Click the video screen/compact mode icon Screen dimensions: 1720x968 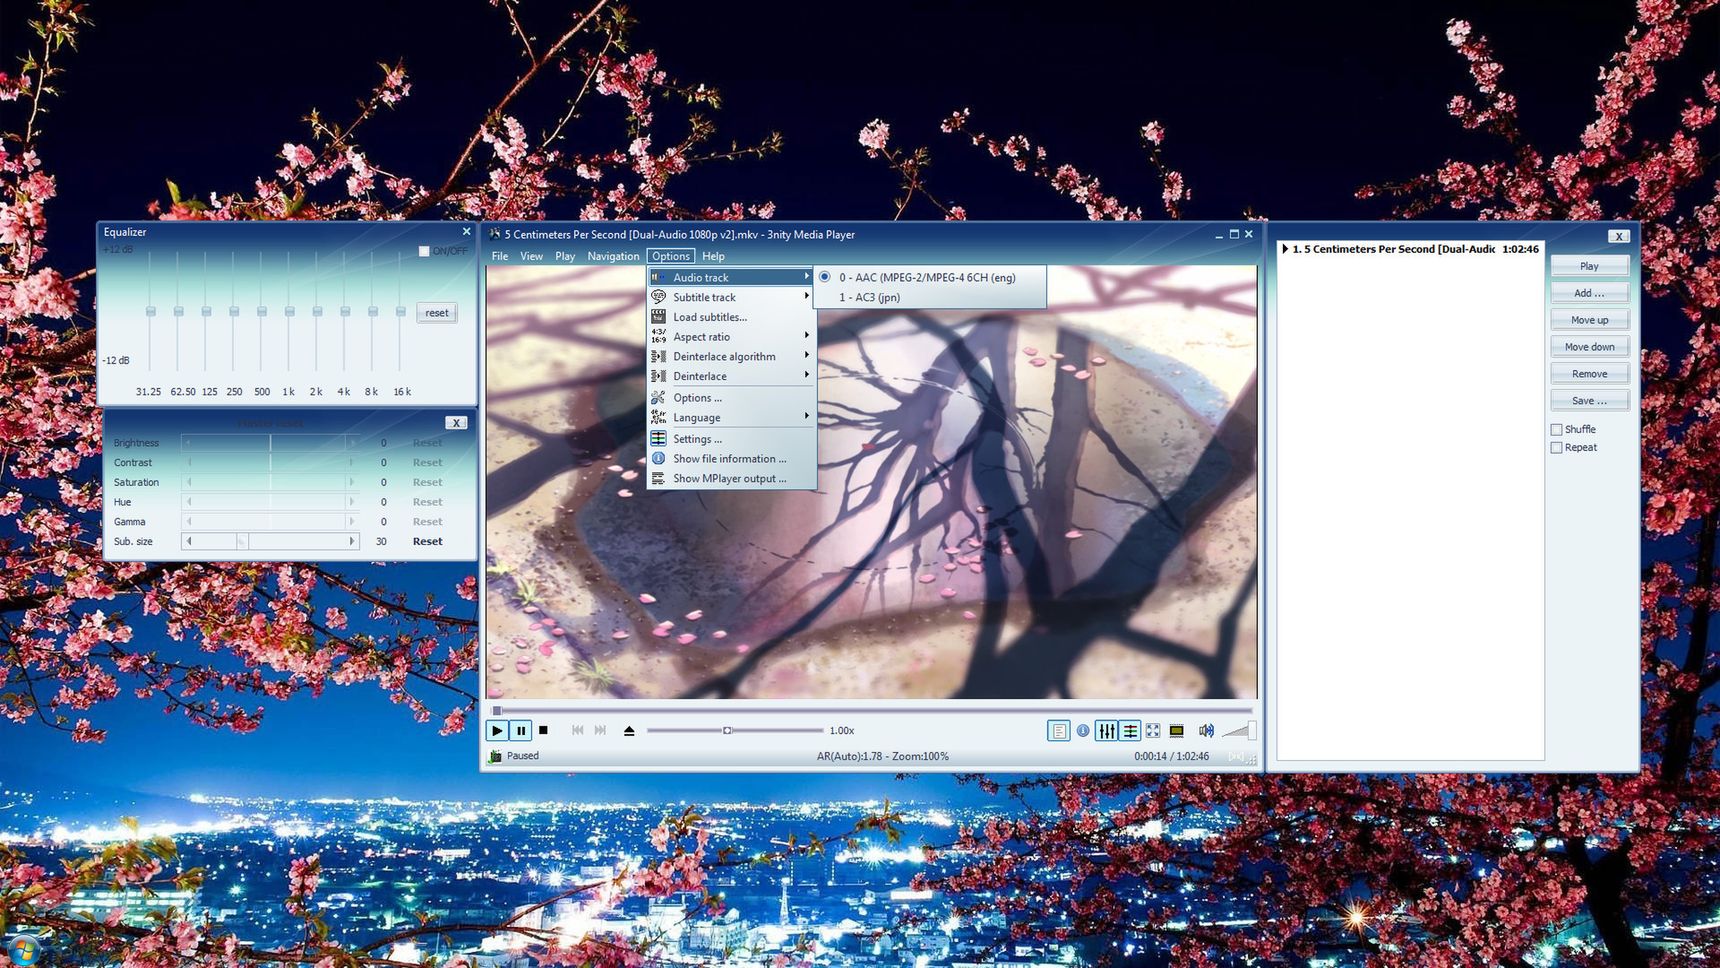[1177, 731]
